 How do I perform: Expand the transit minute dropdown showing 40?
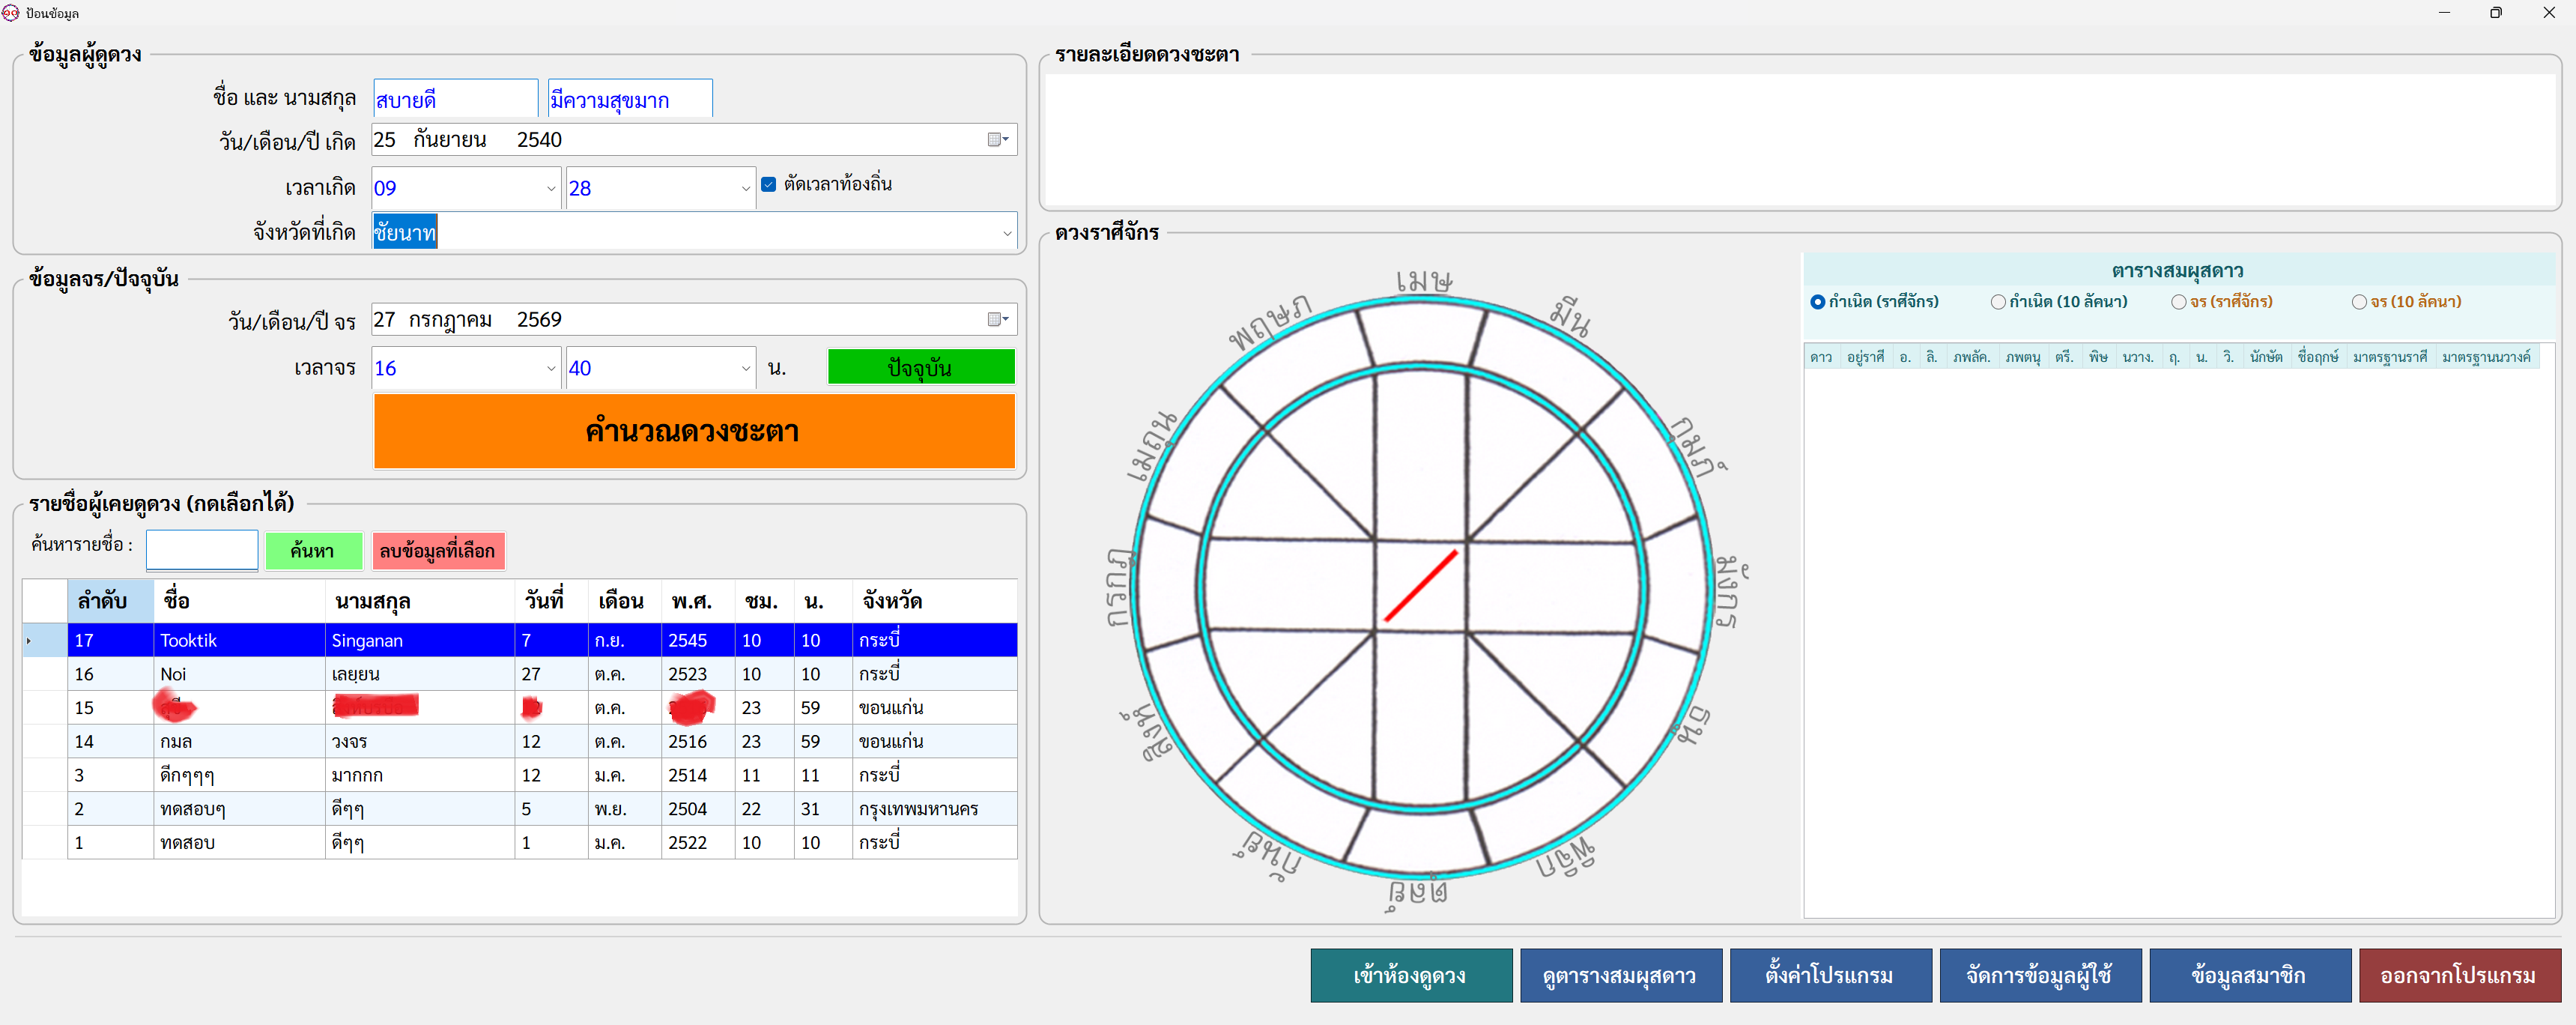[746, 369]
